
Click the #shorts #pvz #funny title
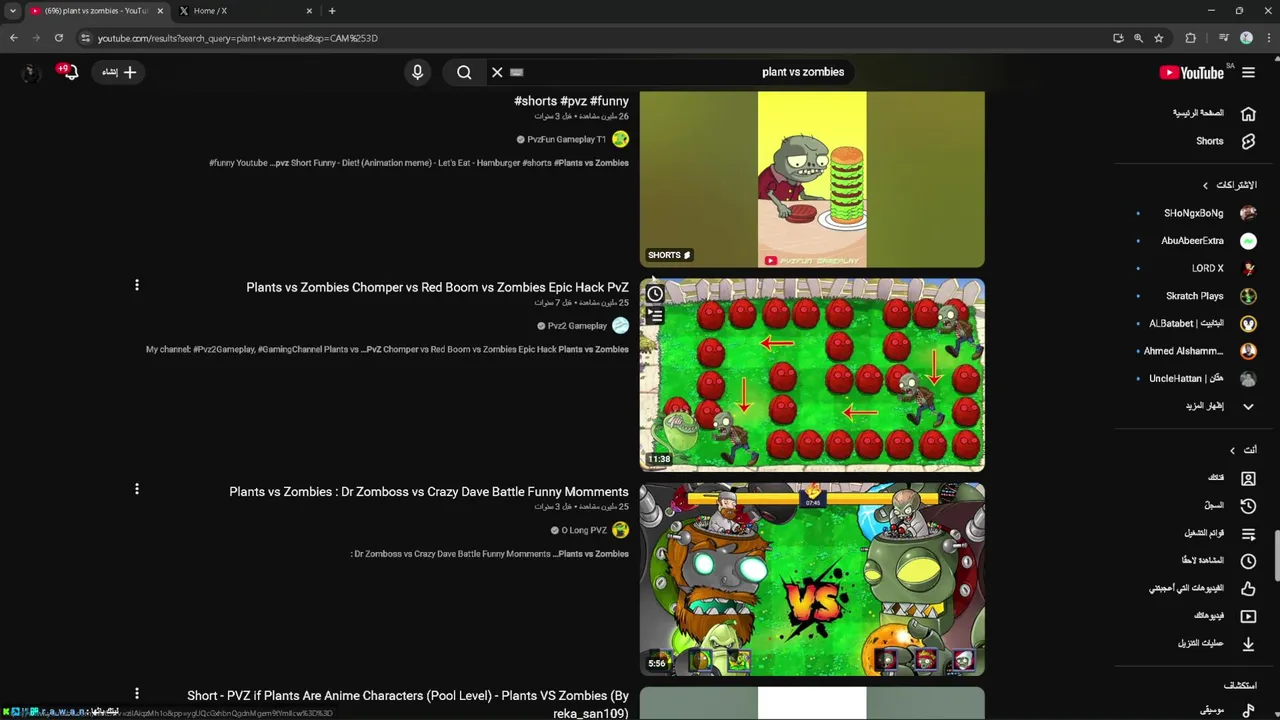coord(571,101)
